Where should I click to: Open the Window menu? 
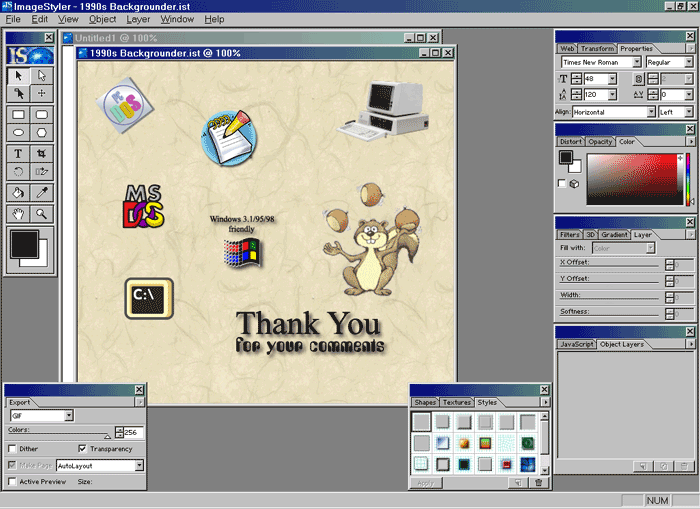tap(177, 19)
